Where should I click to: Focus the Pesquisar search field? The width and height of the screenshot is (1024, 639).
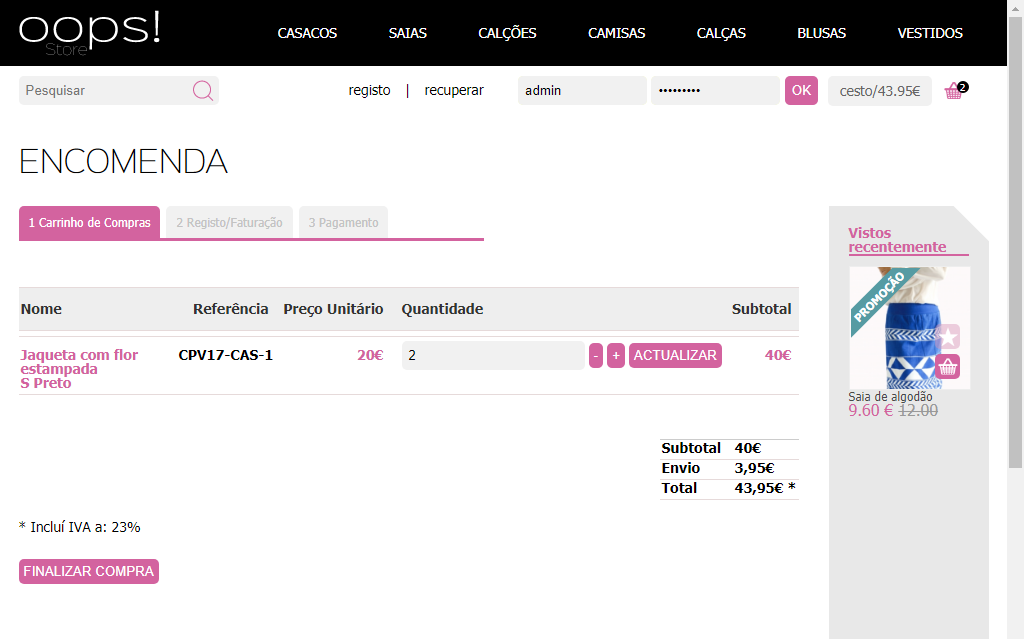click(105, 91)
